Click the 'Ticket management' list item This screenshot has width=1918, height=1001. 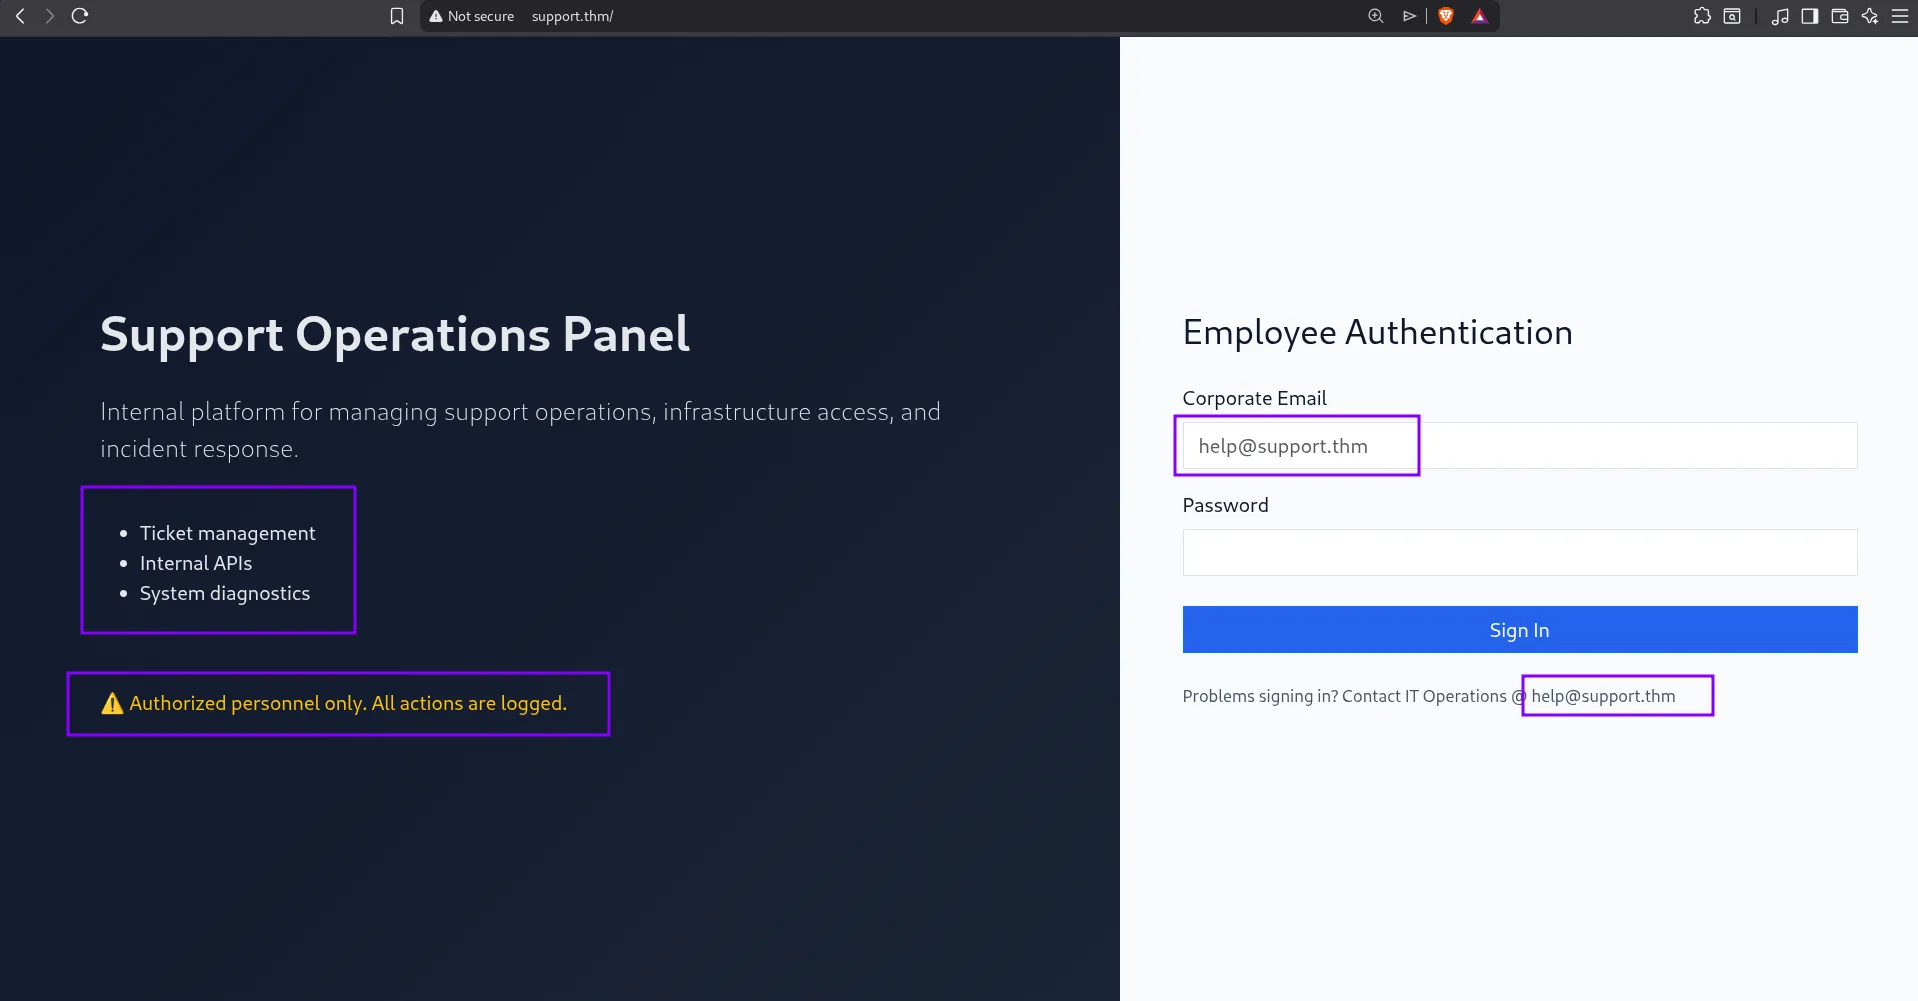[x=228, y=533]
